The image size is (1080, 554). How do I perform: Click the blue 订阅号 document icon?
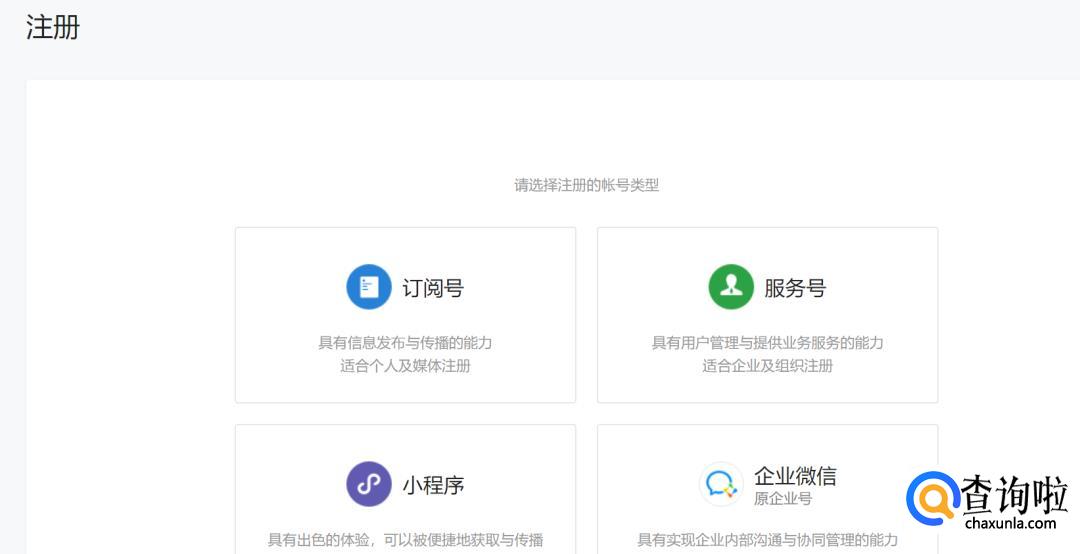(x=368, y=287)
